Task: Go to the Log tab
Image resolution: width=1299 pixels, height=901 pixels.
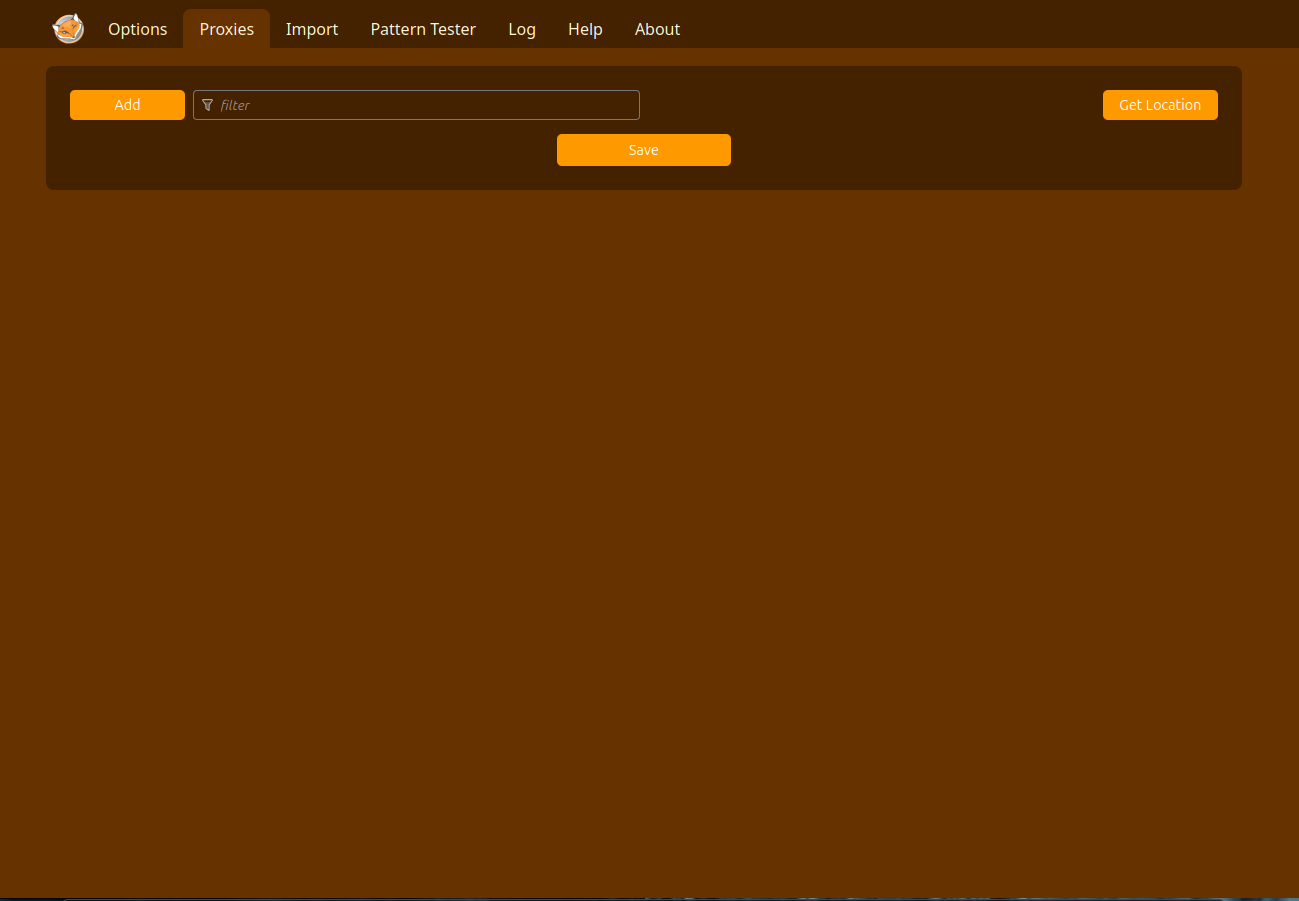Action: pos(522,29)
